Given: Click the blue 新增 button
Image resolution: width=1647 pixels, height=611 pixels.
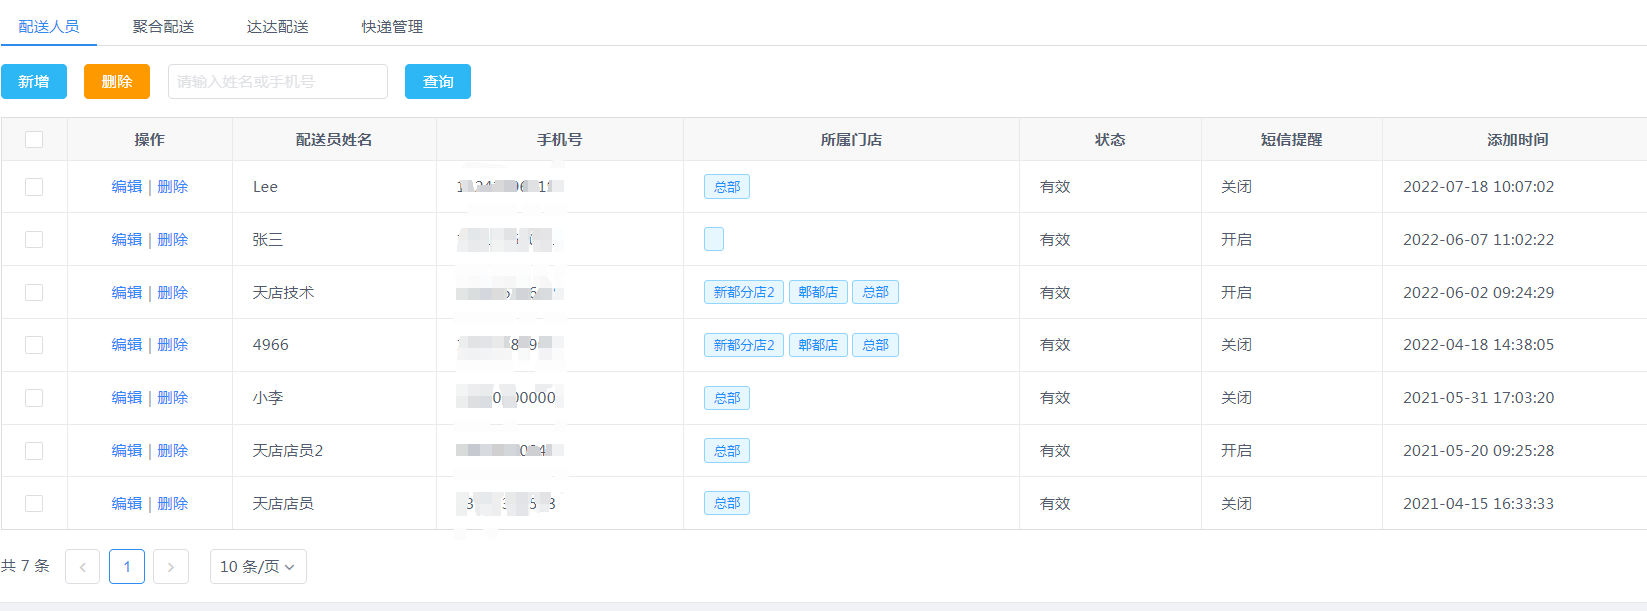Looking at the screenshot, I should click(x=34, y=82).
